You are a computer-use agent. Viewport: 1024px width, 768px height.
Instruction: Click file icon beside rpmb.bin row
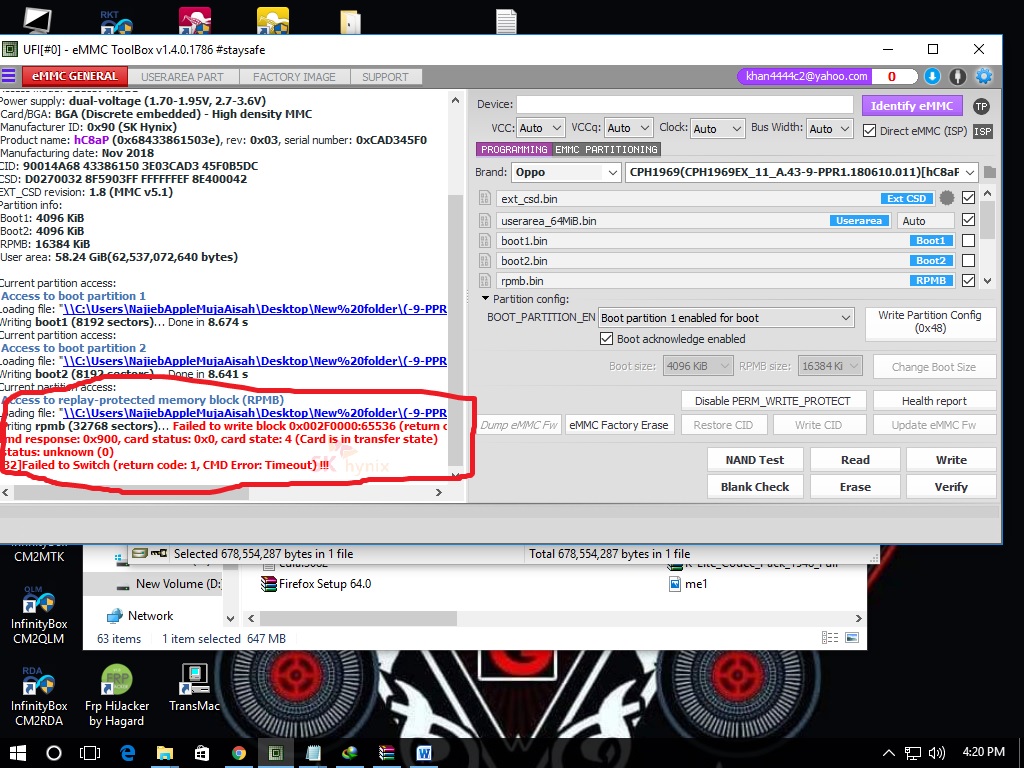pyautogui.click(x=485, y=281)
